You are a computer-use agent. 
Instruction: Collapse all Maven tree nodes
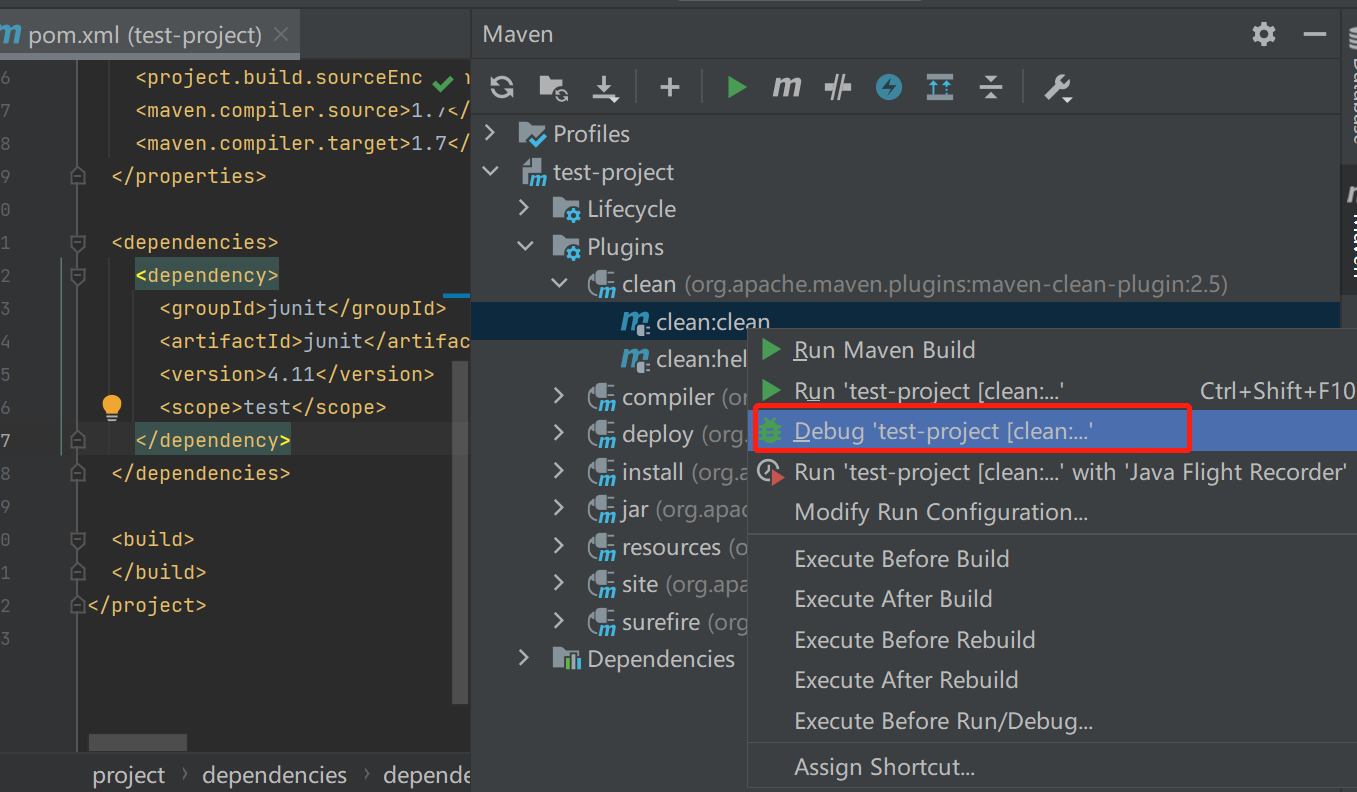click(x=990, y=88)
